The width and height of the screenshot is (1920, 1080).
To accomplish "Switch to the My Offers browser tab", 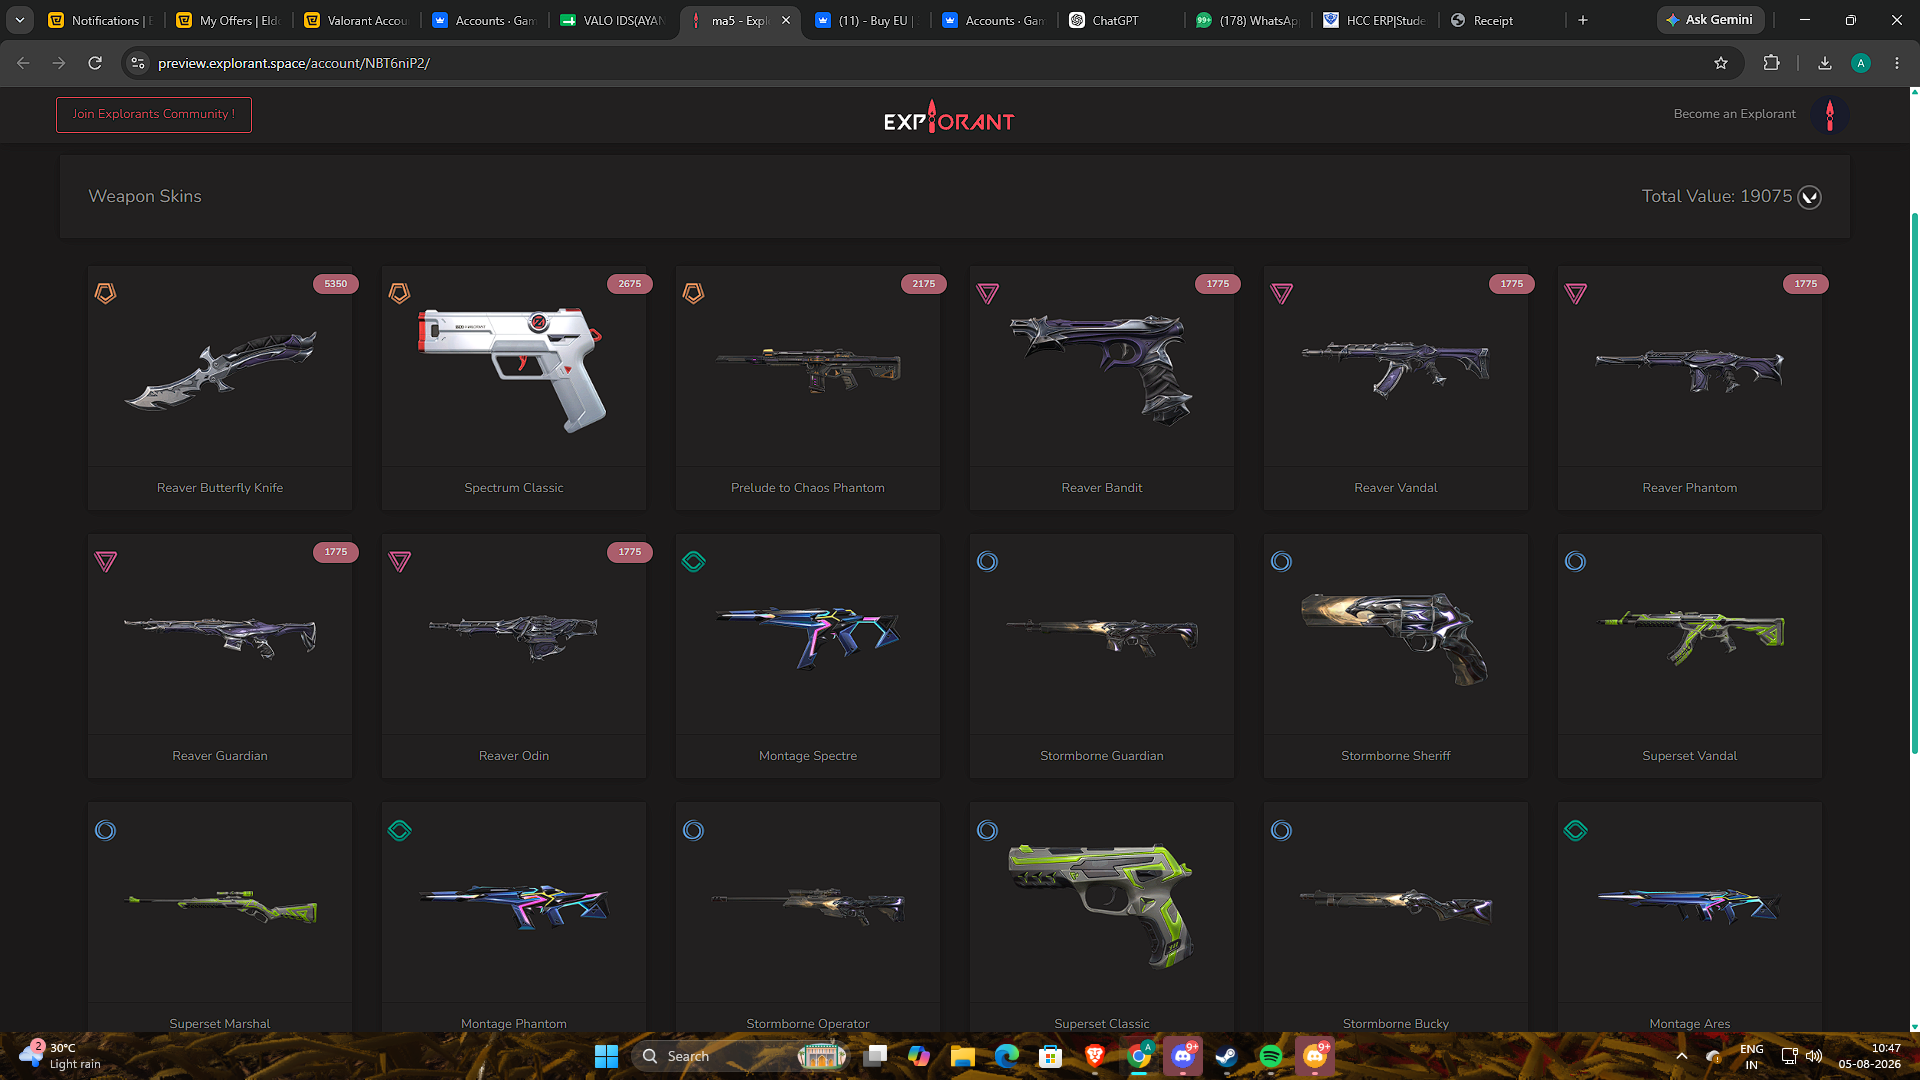I will (229, 20).
